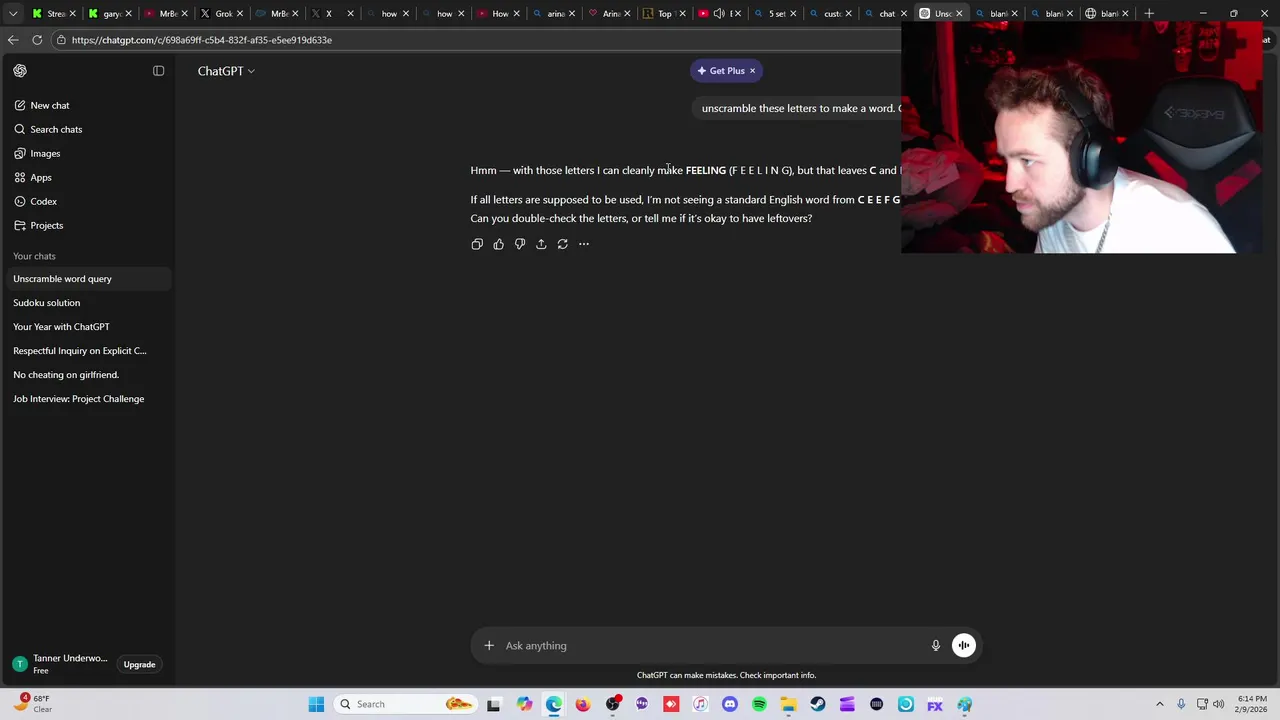Open the ChatGPT model selector dropdown
Screen dimensions: 1280x720
coord(226,71)
